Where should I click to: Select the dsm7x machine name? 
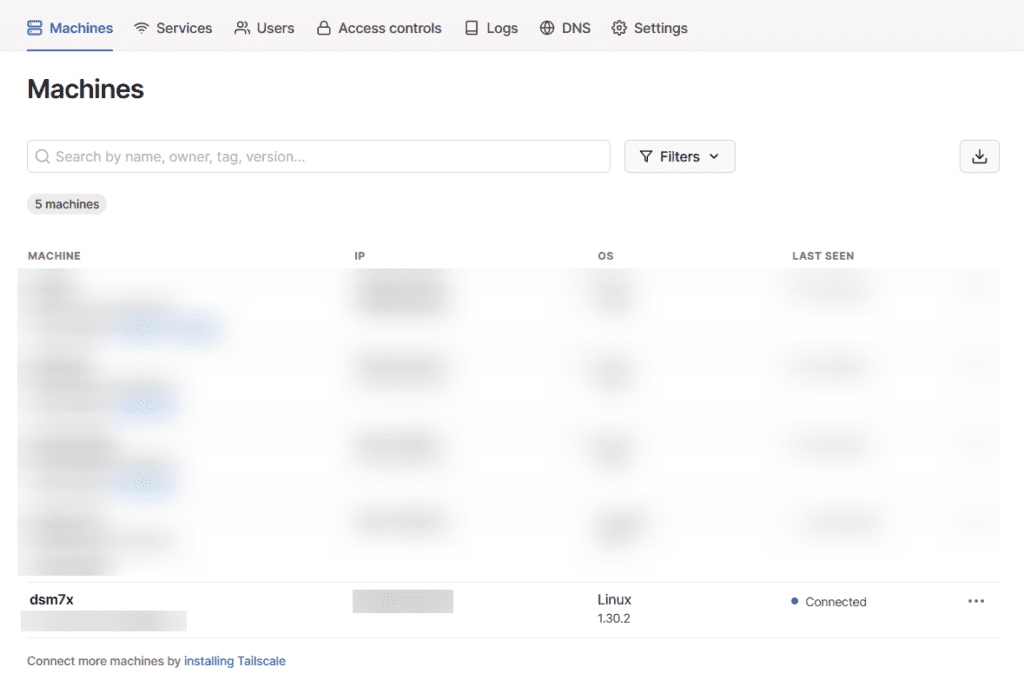(x=52, y=600)
